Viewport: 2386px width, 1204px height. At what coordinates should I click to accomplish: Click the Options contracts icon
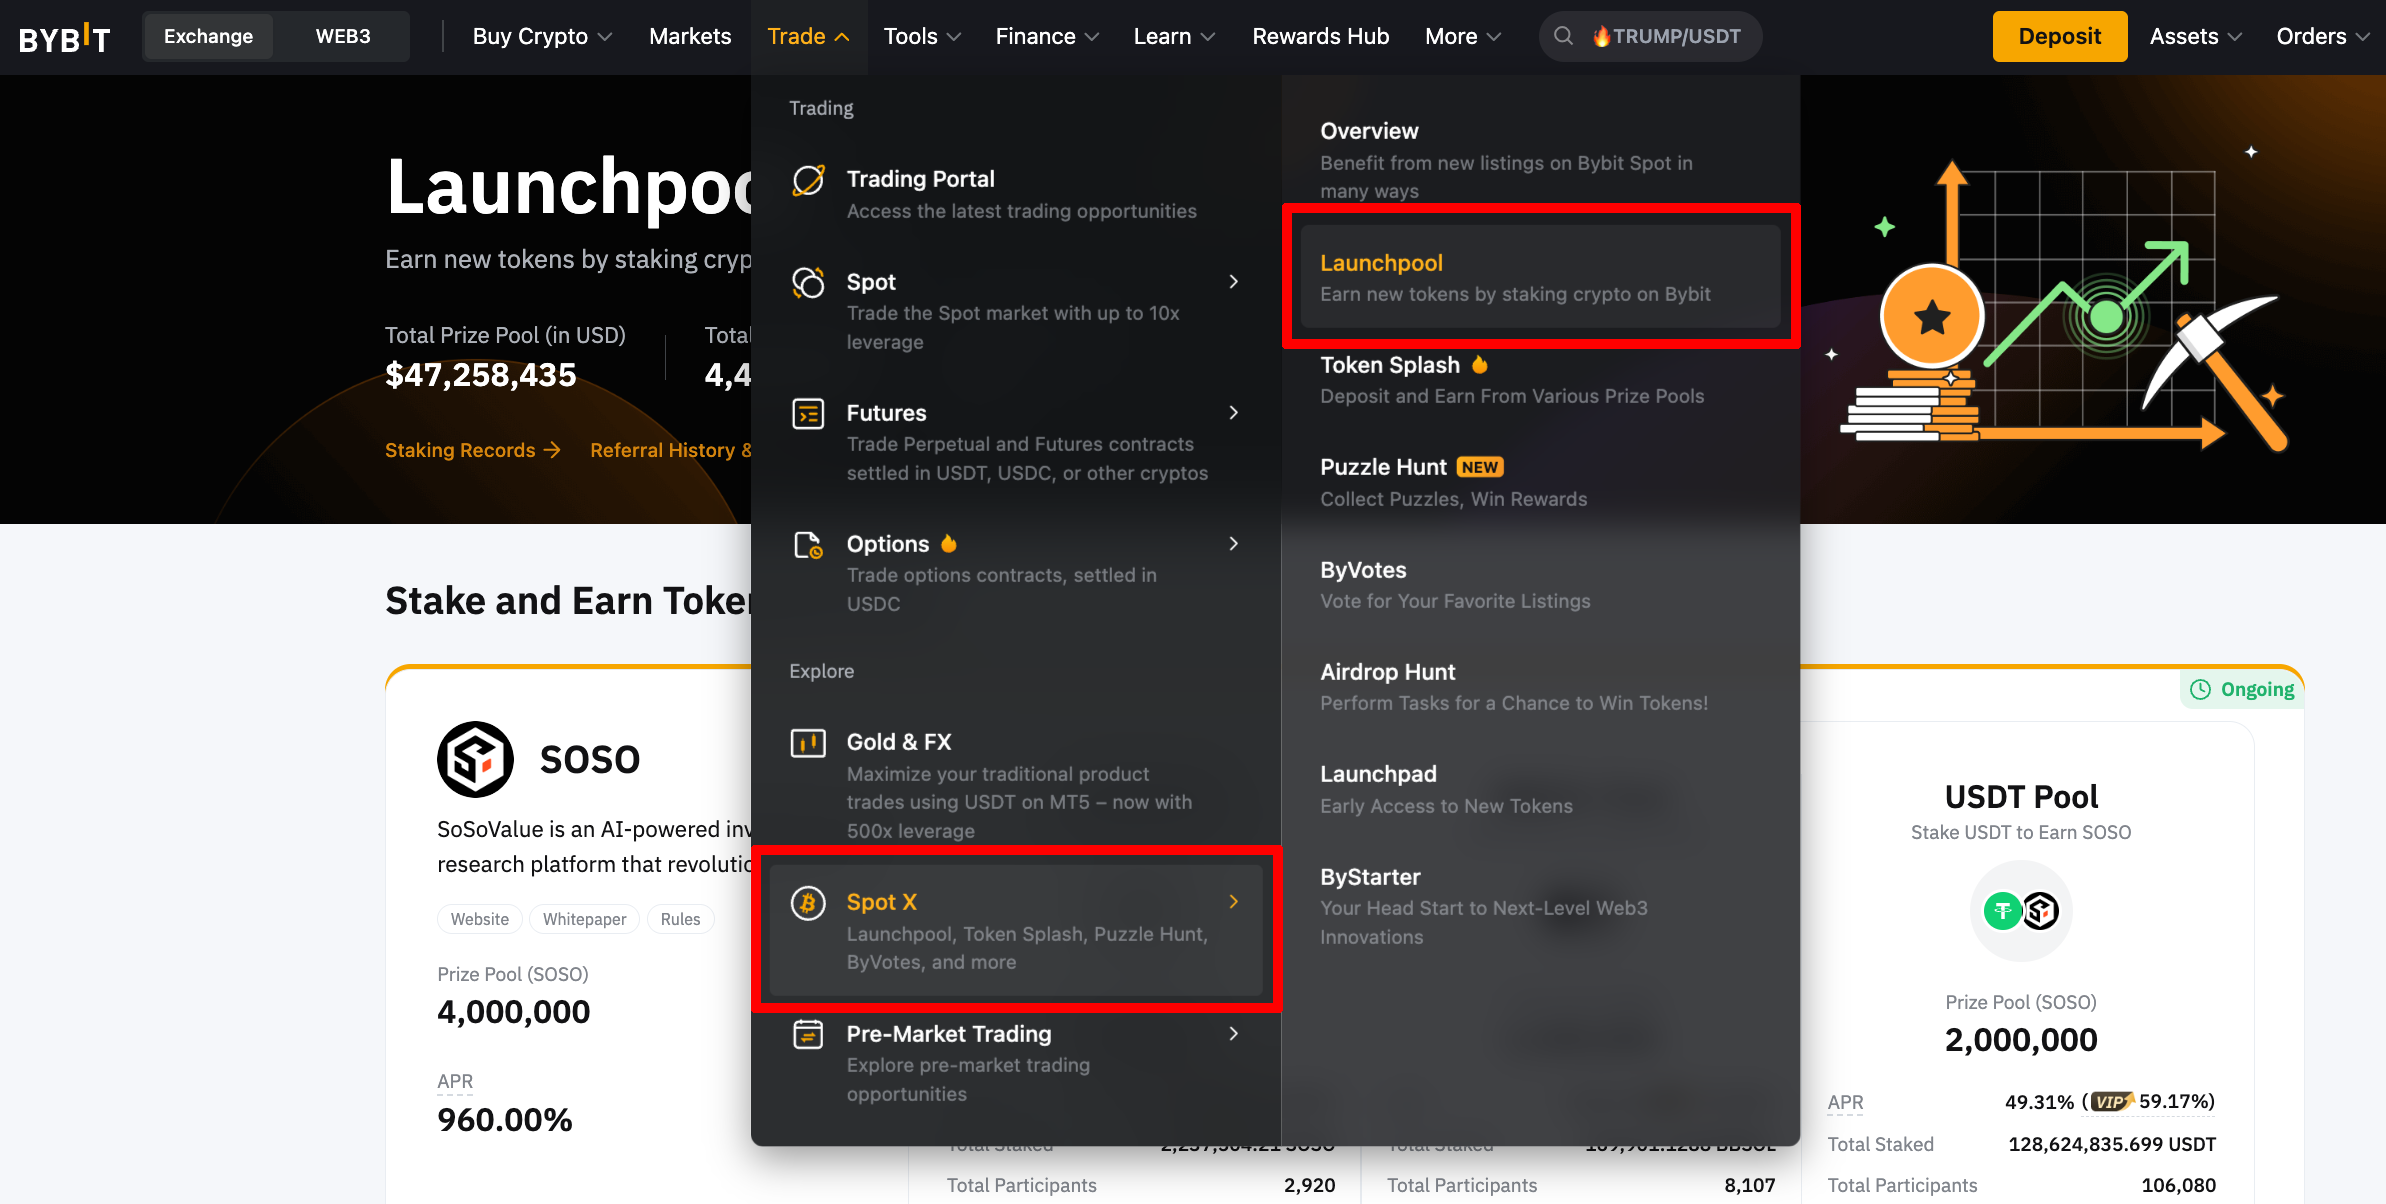[808, 545]
